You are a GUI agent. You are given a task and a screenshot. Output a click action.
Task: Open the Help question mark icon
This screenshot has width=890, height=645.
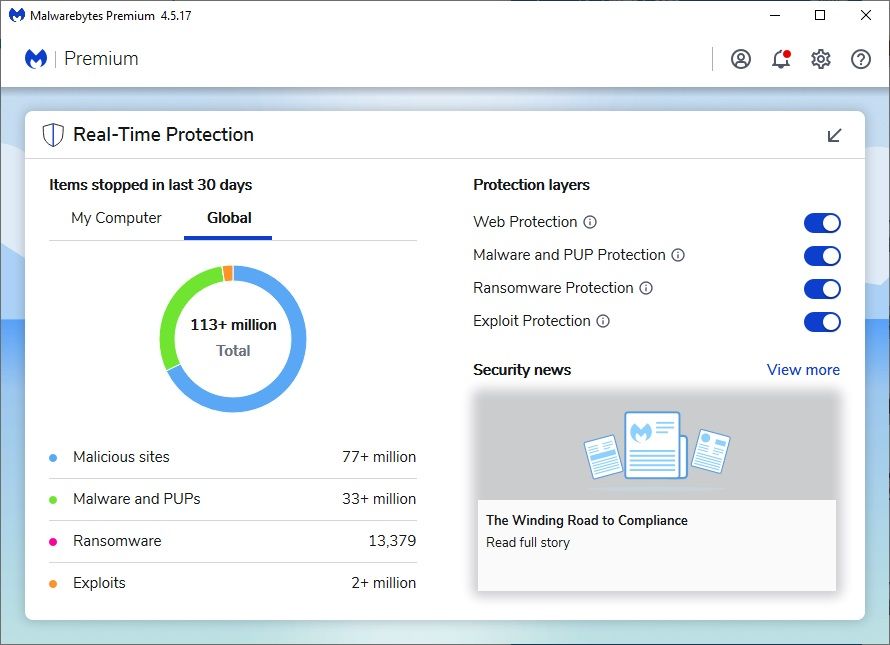(x=861, y=59)
